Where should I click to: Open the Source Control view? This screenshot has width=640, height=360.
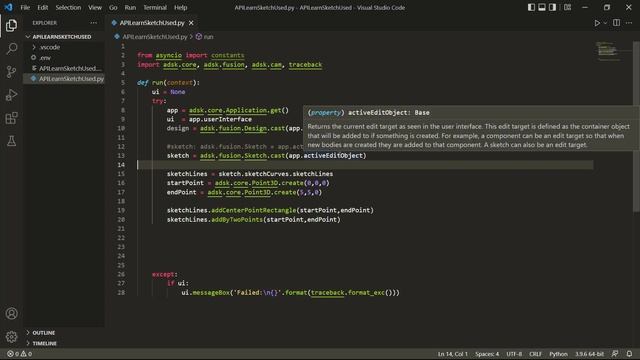[11, 72]
